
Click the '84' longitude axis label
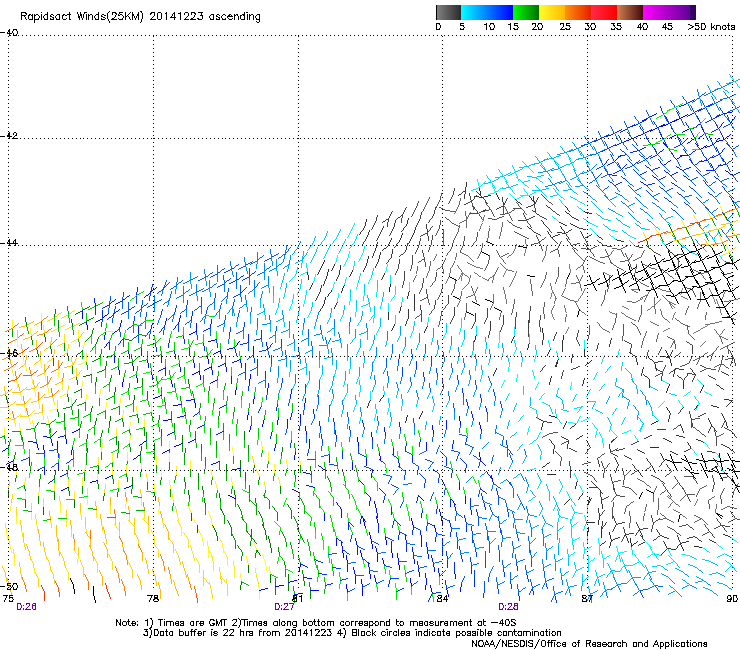(442, 599)
